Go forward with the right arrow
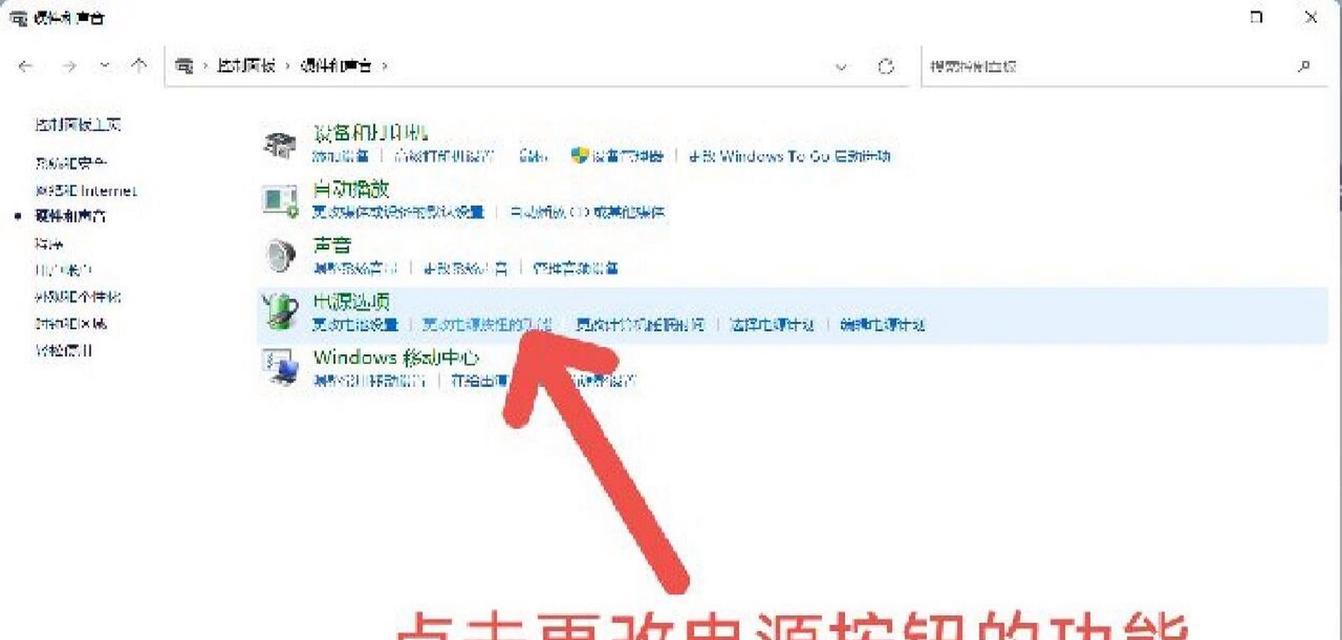1342x640 pixels. [x=68, y=66]
